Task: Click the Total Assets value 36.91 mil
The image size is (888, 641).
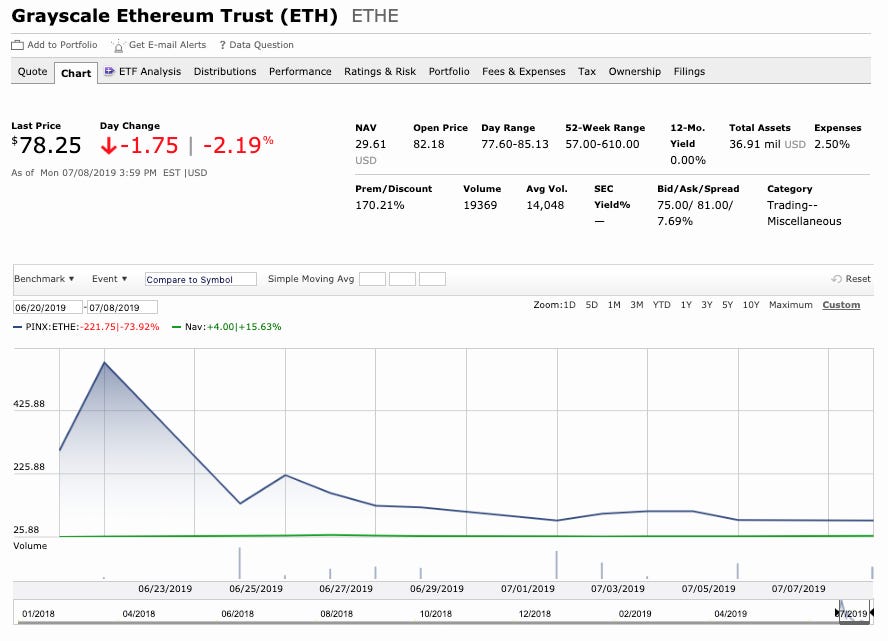Action: [x=755, y=144]
